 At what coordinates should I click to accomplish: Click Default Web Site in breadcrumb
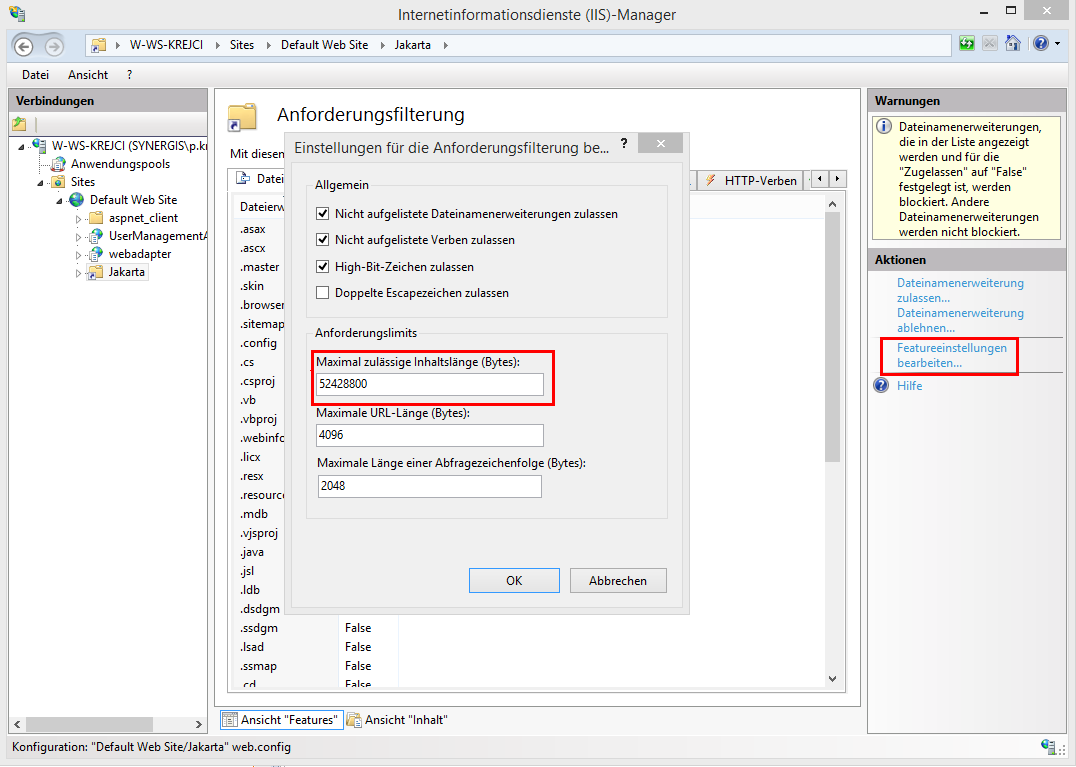(325, 45)
